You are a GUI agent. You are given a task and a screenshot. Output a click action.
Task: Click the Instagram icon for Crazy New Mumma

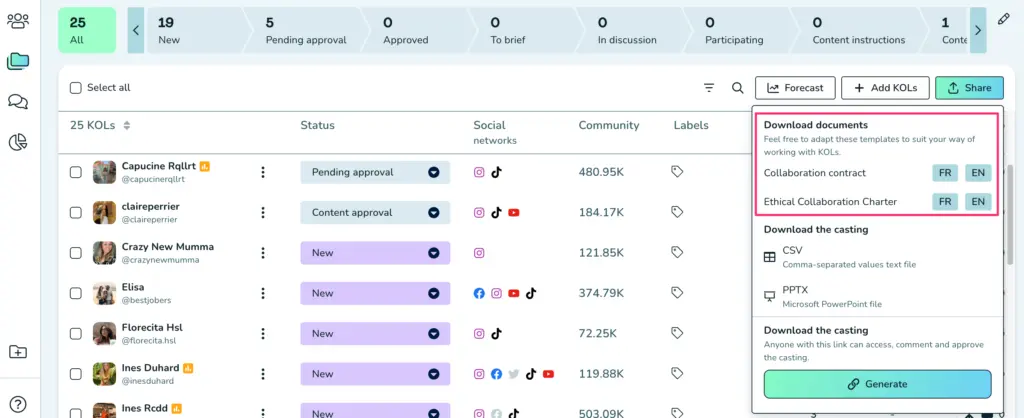pos(479,253)
